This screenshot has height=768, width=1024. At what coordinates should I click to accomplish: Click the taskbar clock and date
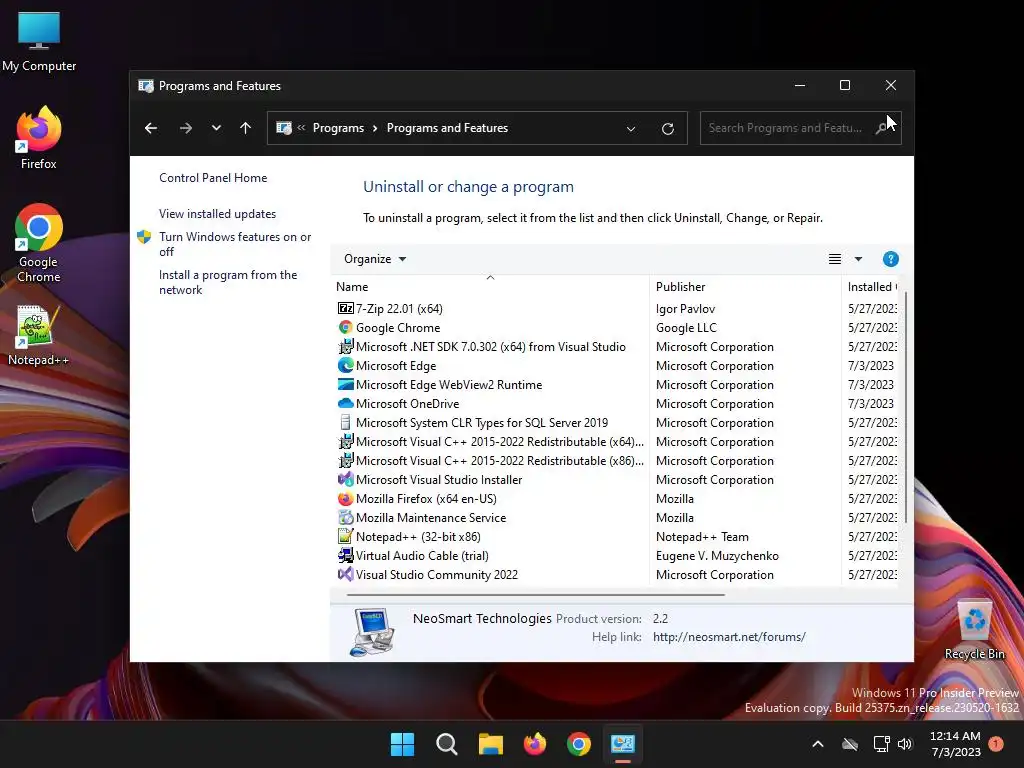(955, 744)
